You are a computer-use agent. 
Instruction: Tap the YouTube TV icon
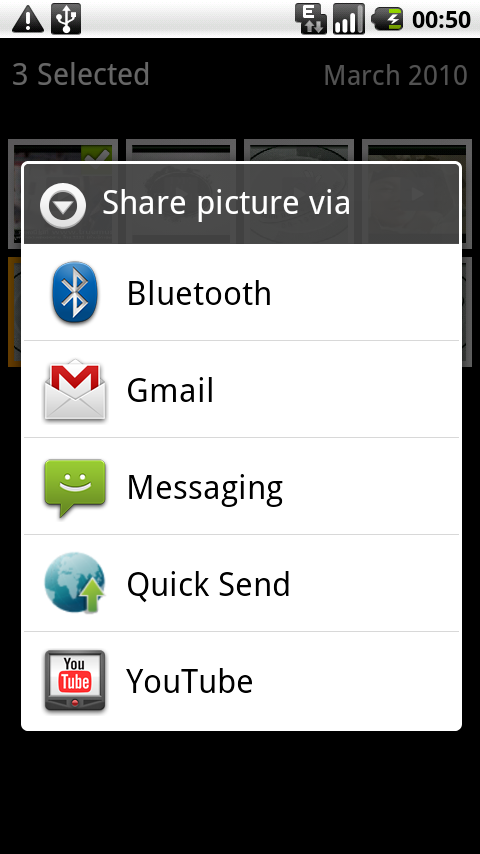click(75, 681)
